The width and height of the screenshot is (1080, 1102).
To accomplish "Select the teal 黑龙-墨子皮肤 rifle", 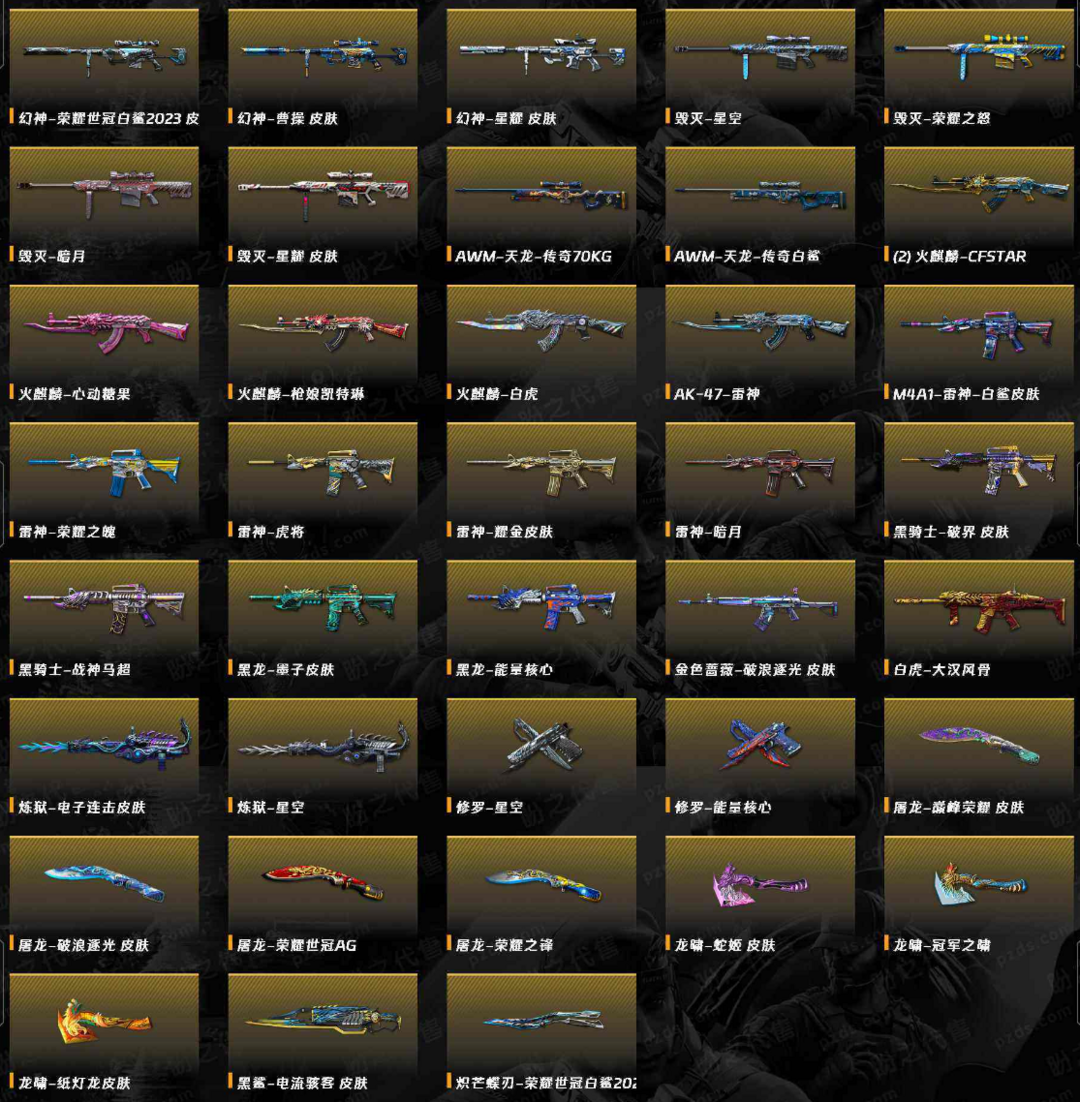I will pos(323,619).
